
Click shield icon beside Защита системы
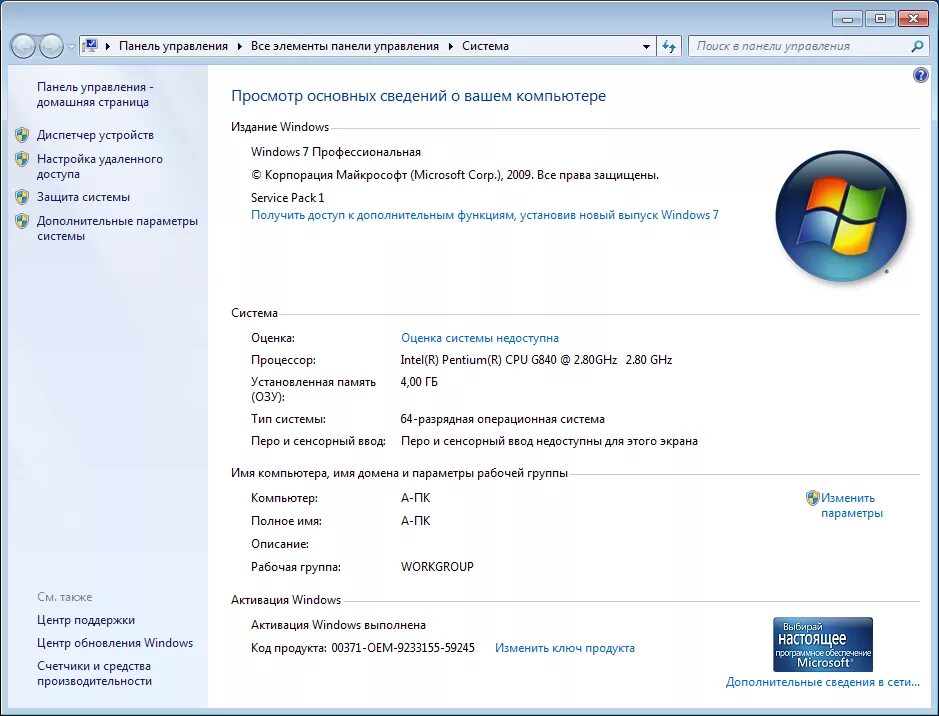tap(22, 197)
